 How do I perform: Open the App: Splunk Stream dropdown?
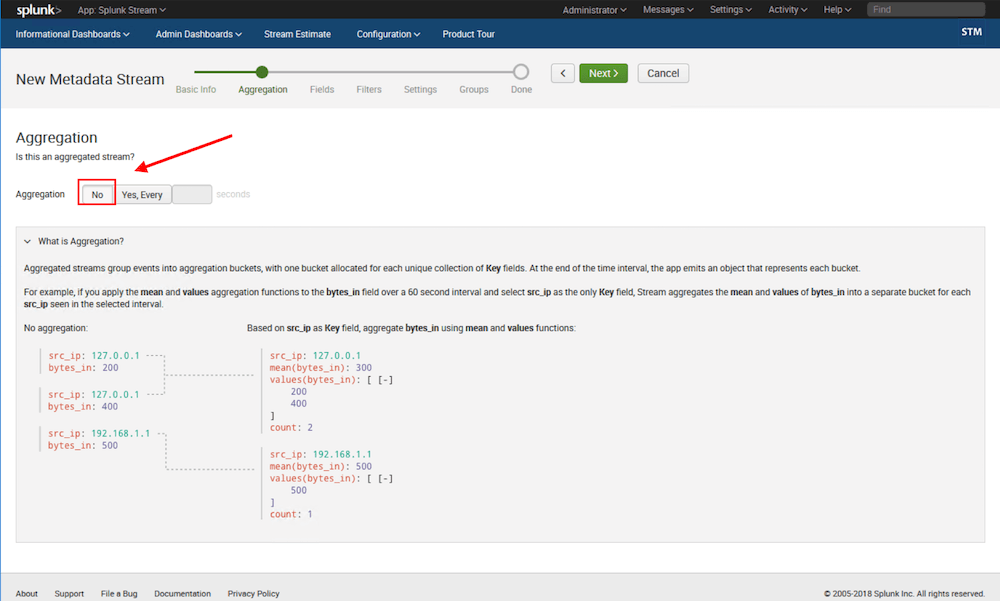[x=121, y=10]
